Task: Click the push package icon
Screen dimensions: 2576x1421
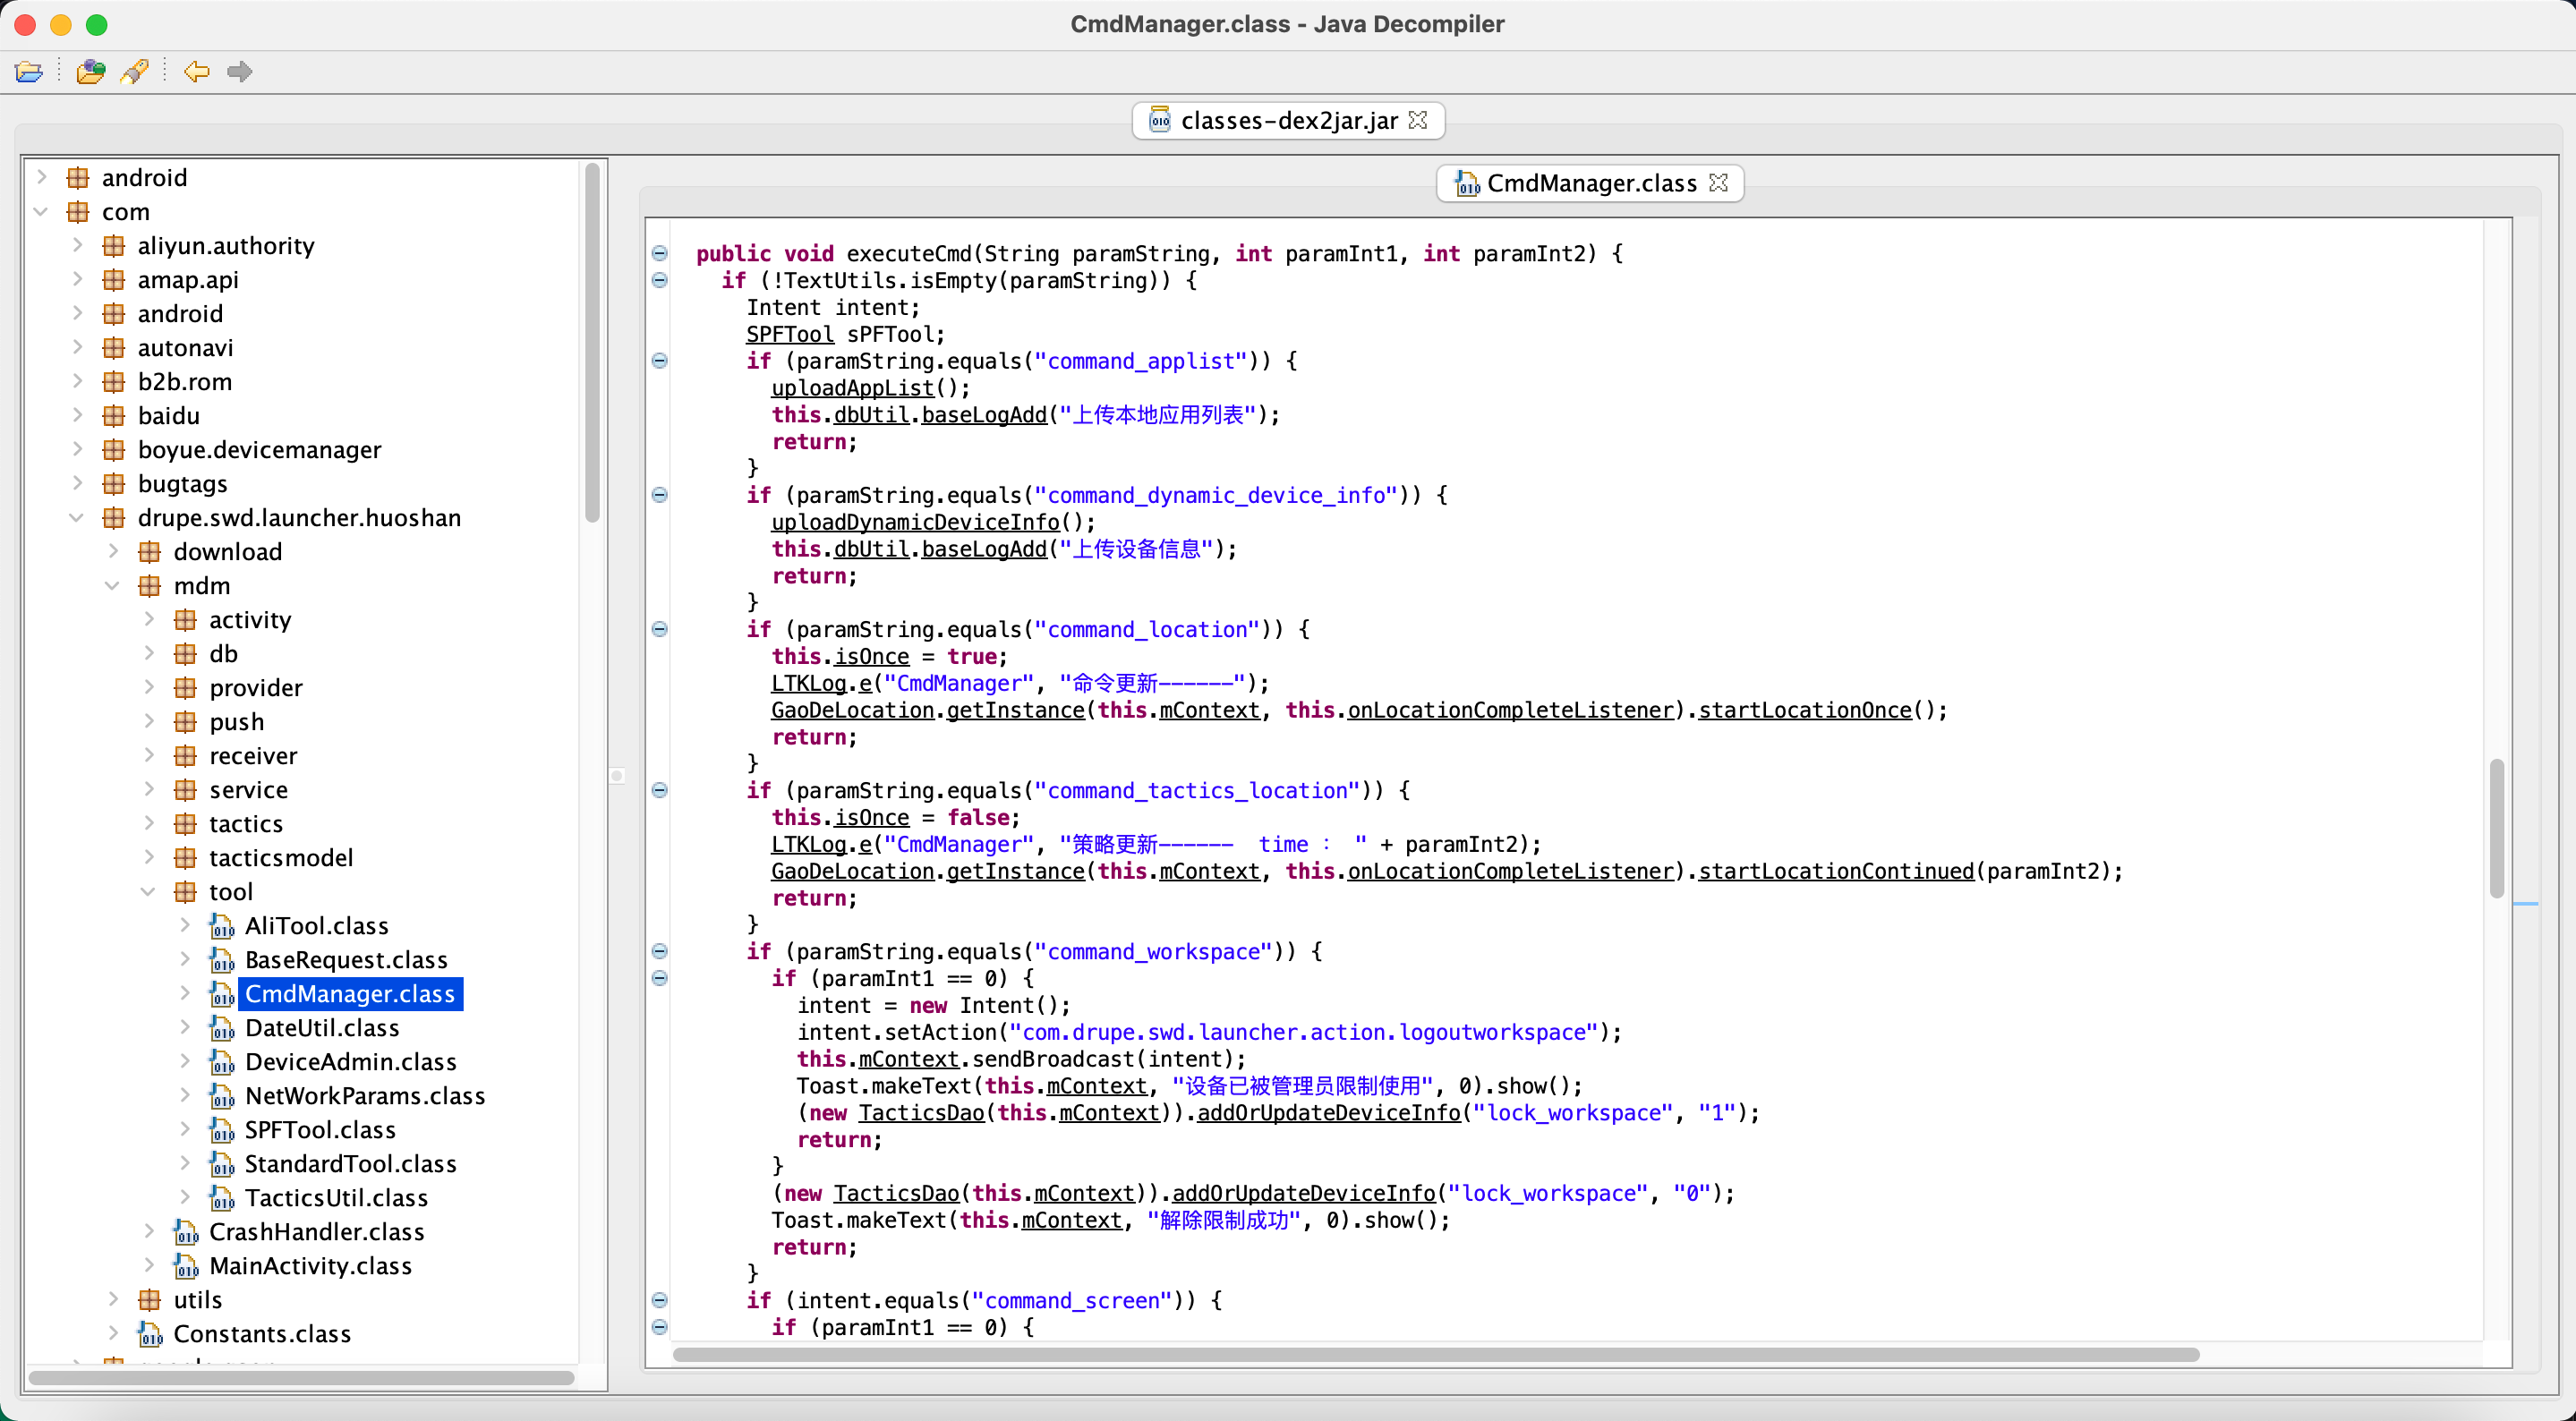Action: click(186, 721)
